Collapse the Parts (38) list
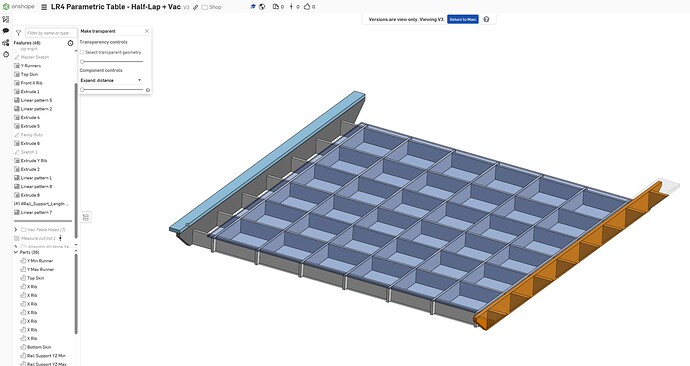Image resolution: width=690 pixels, height=366 pixels. [x=16, y=252]
